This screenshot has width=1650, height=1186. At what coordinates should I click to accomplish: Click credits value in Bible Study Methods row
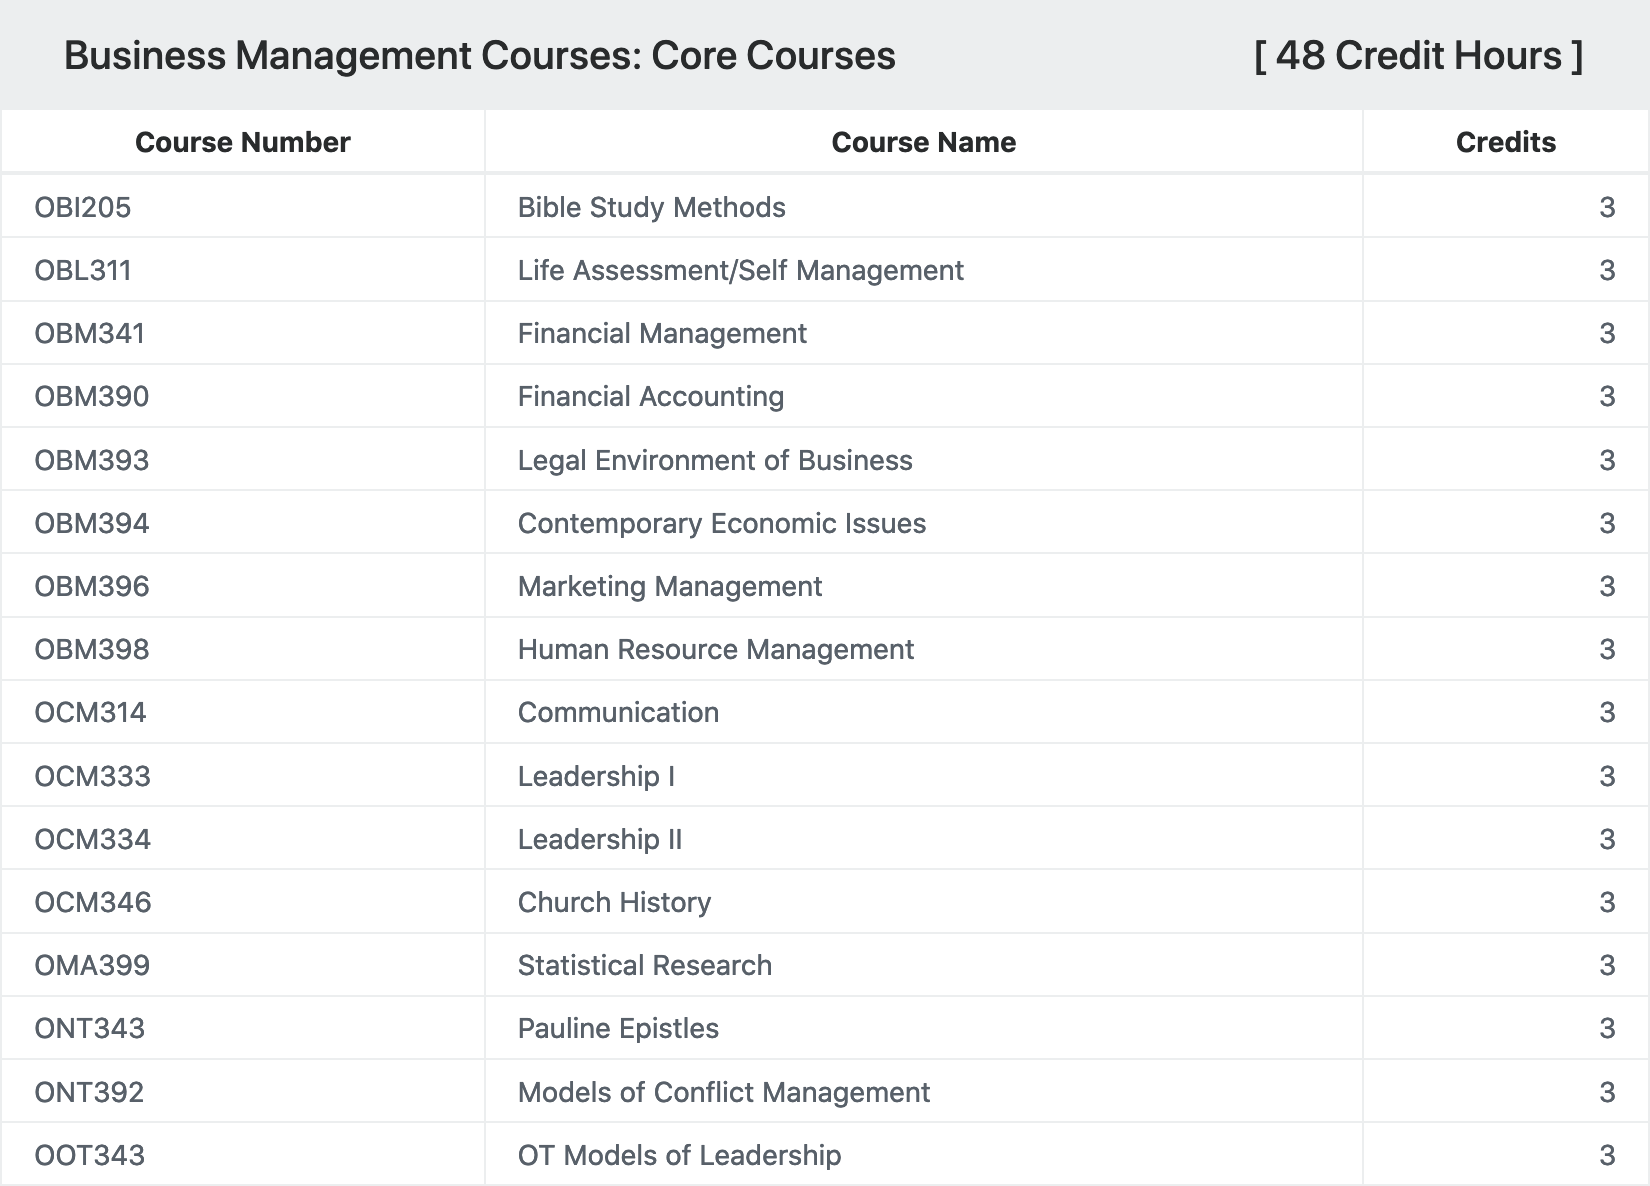pos(1607,207)
